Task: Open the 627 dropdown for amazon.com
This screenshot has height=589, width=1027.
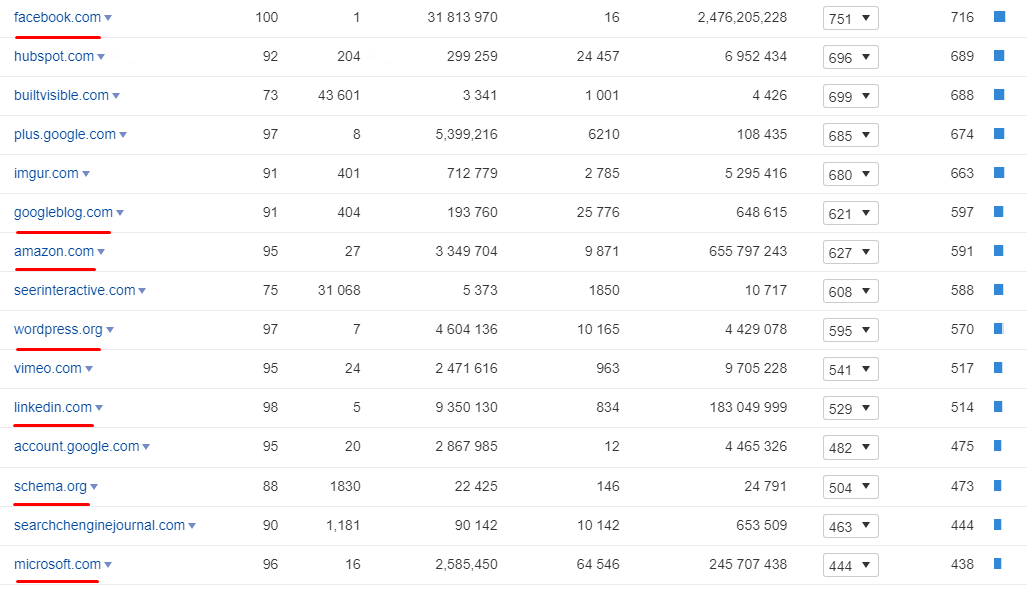Action: tap(850, 252)
